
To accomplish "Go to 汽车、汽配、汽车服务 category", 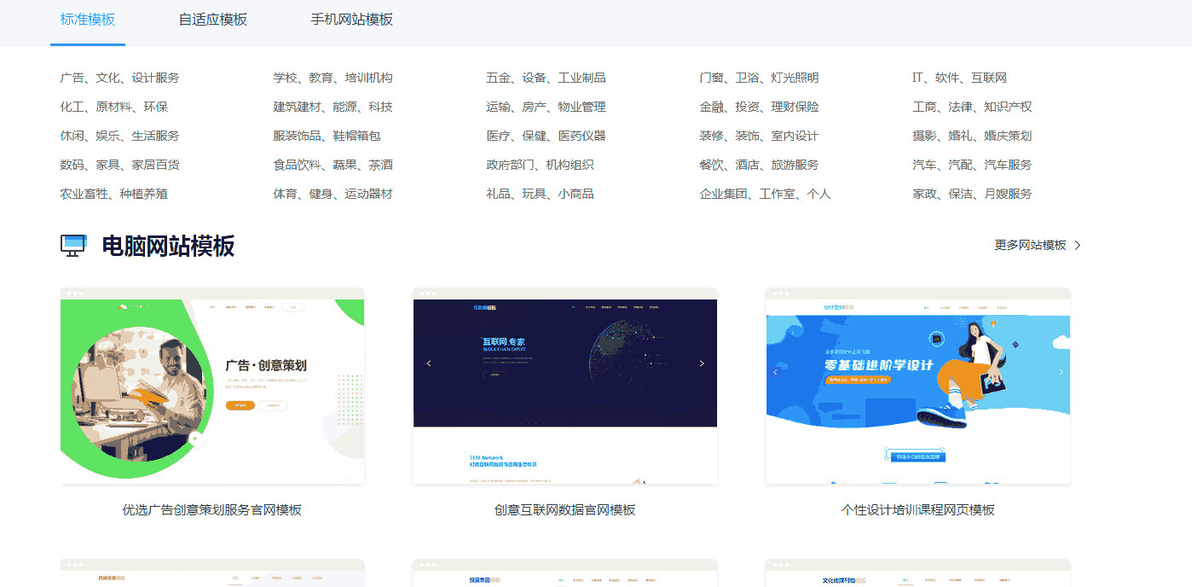I will (x=972, y=164).
